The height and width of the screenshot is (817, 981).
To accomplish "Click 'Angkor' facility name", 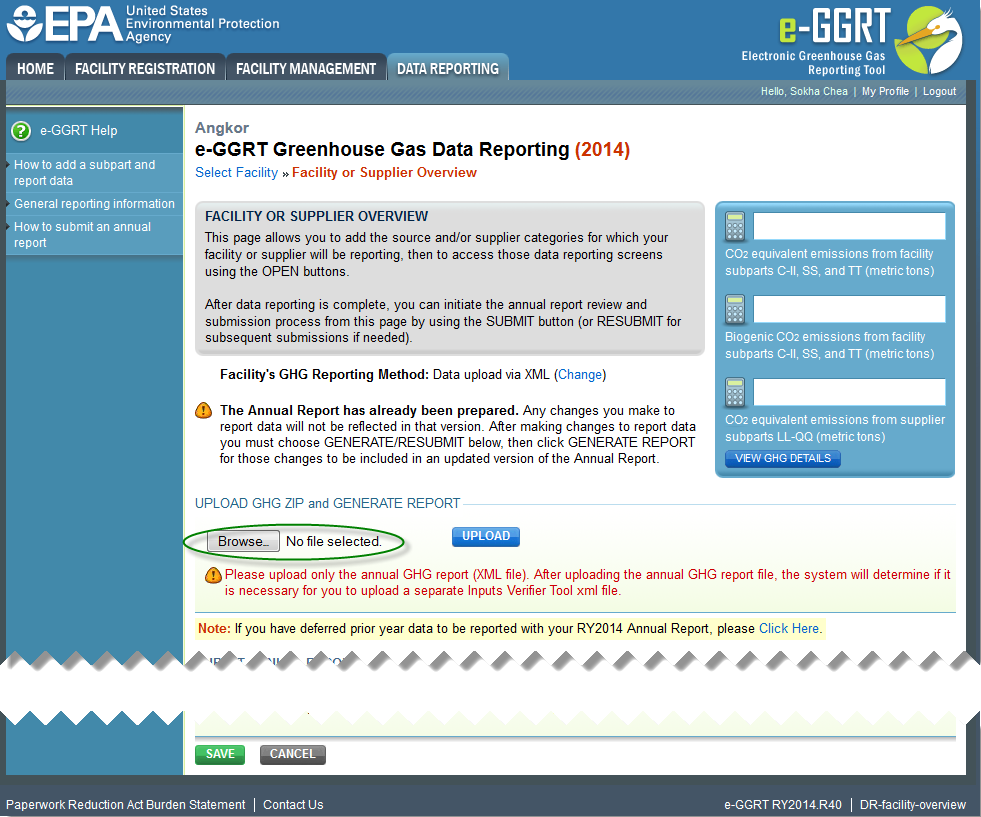I will point(222,128).
